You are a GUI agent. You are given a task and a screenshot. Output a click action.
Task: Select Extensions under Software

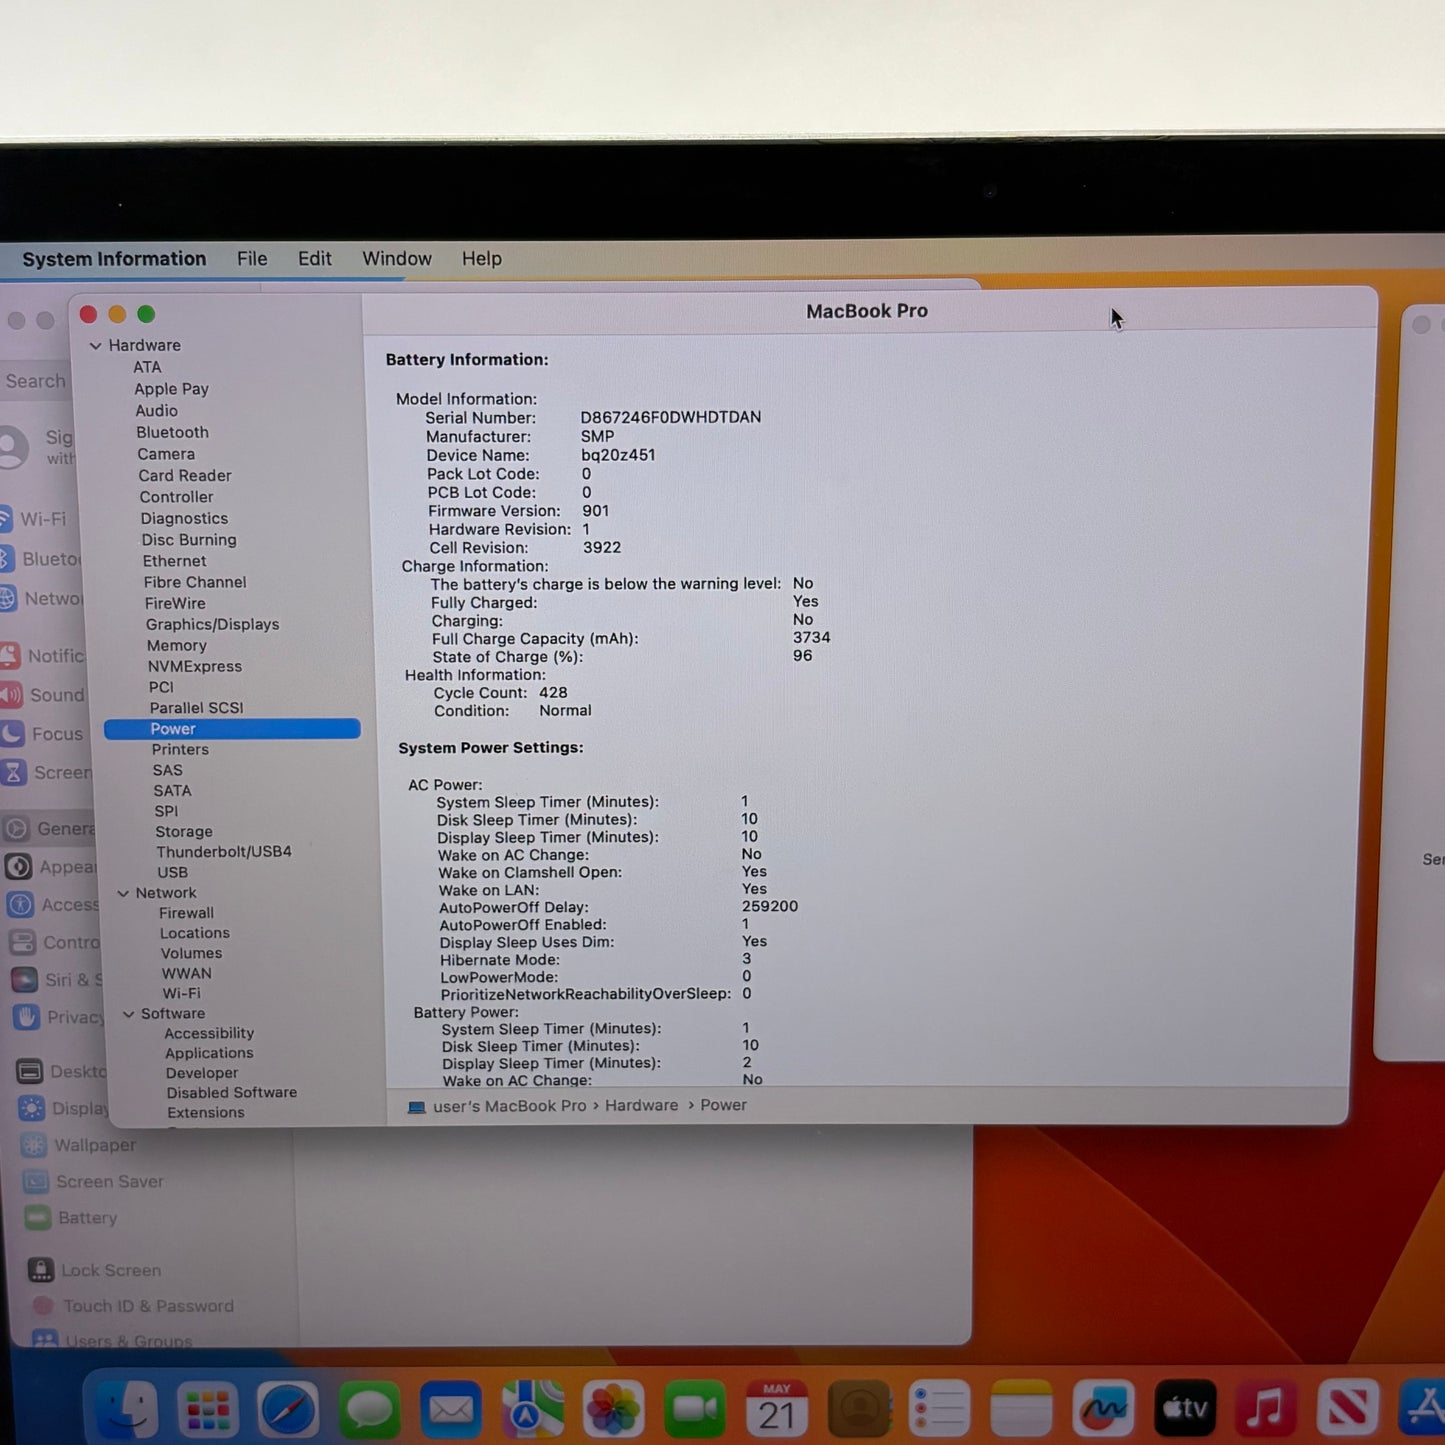pyautogui.click(x=206, y=1112)
